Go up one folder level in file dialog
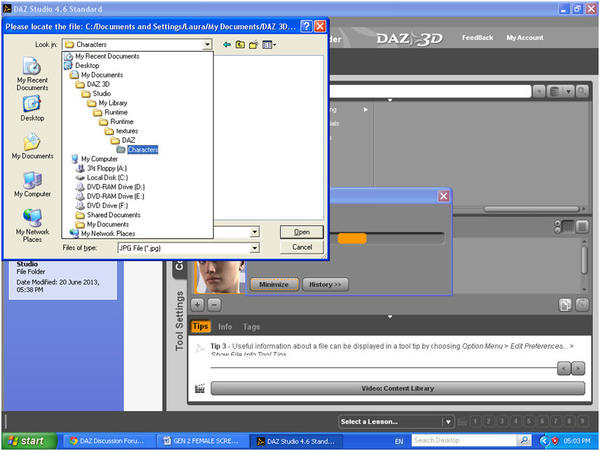This screenshot has width=600, height=451. (x=240, y=45)
